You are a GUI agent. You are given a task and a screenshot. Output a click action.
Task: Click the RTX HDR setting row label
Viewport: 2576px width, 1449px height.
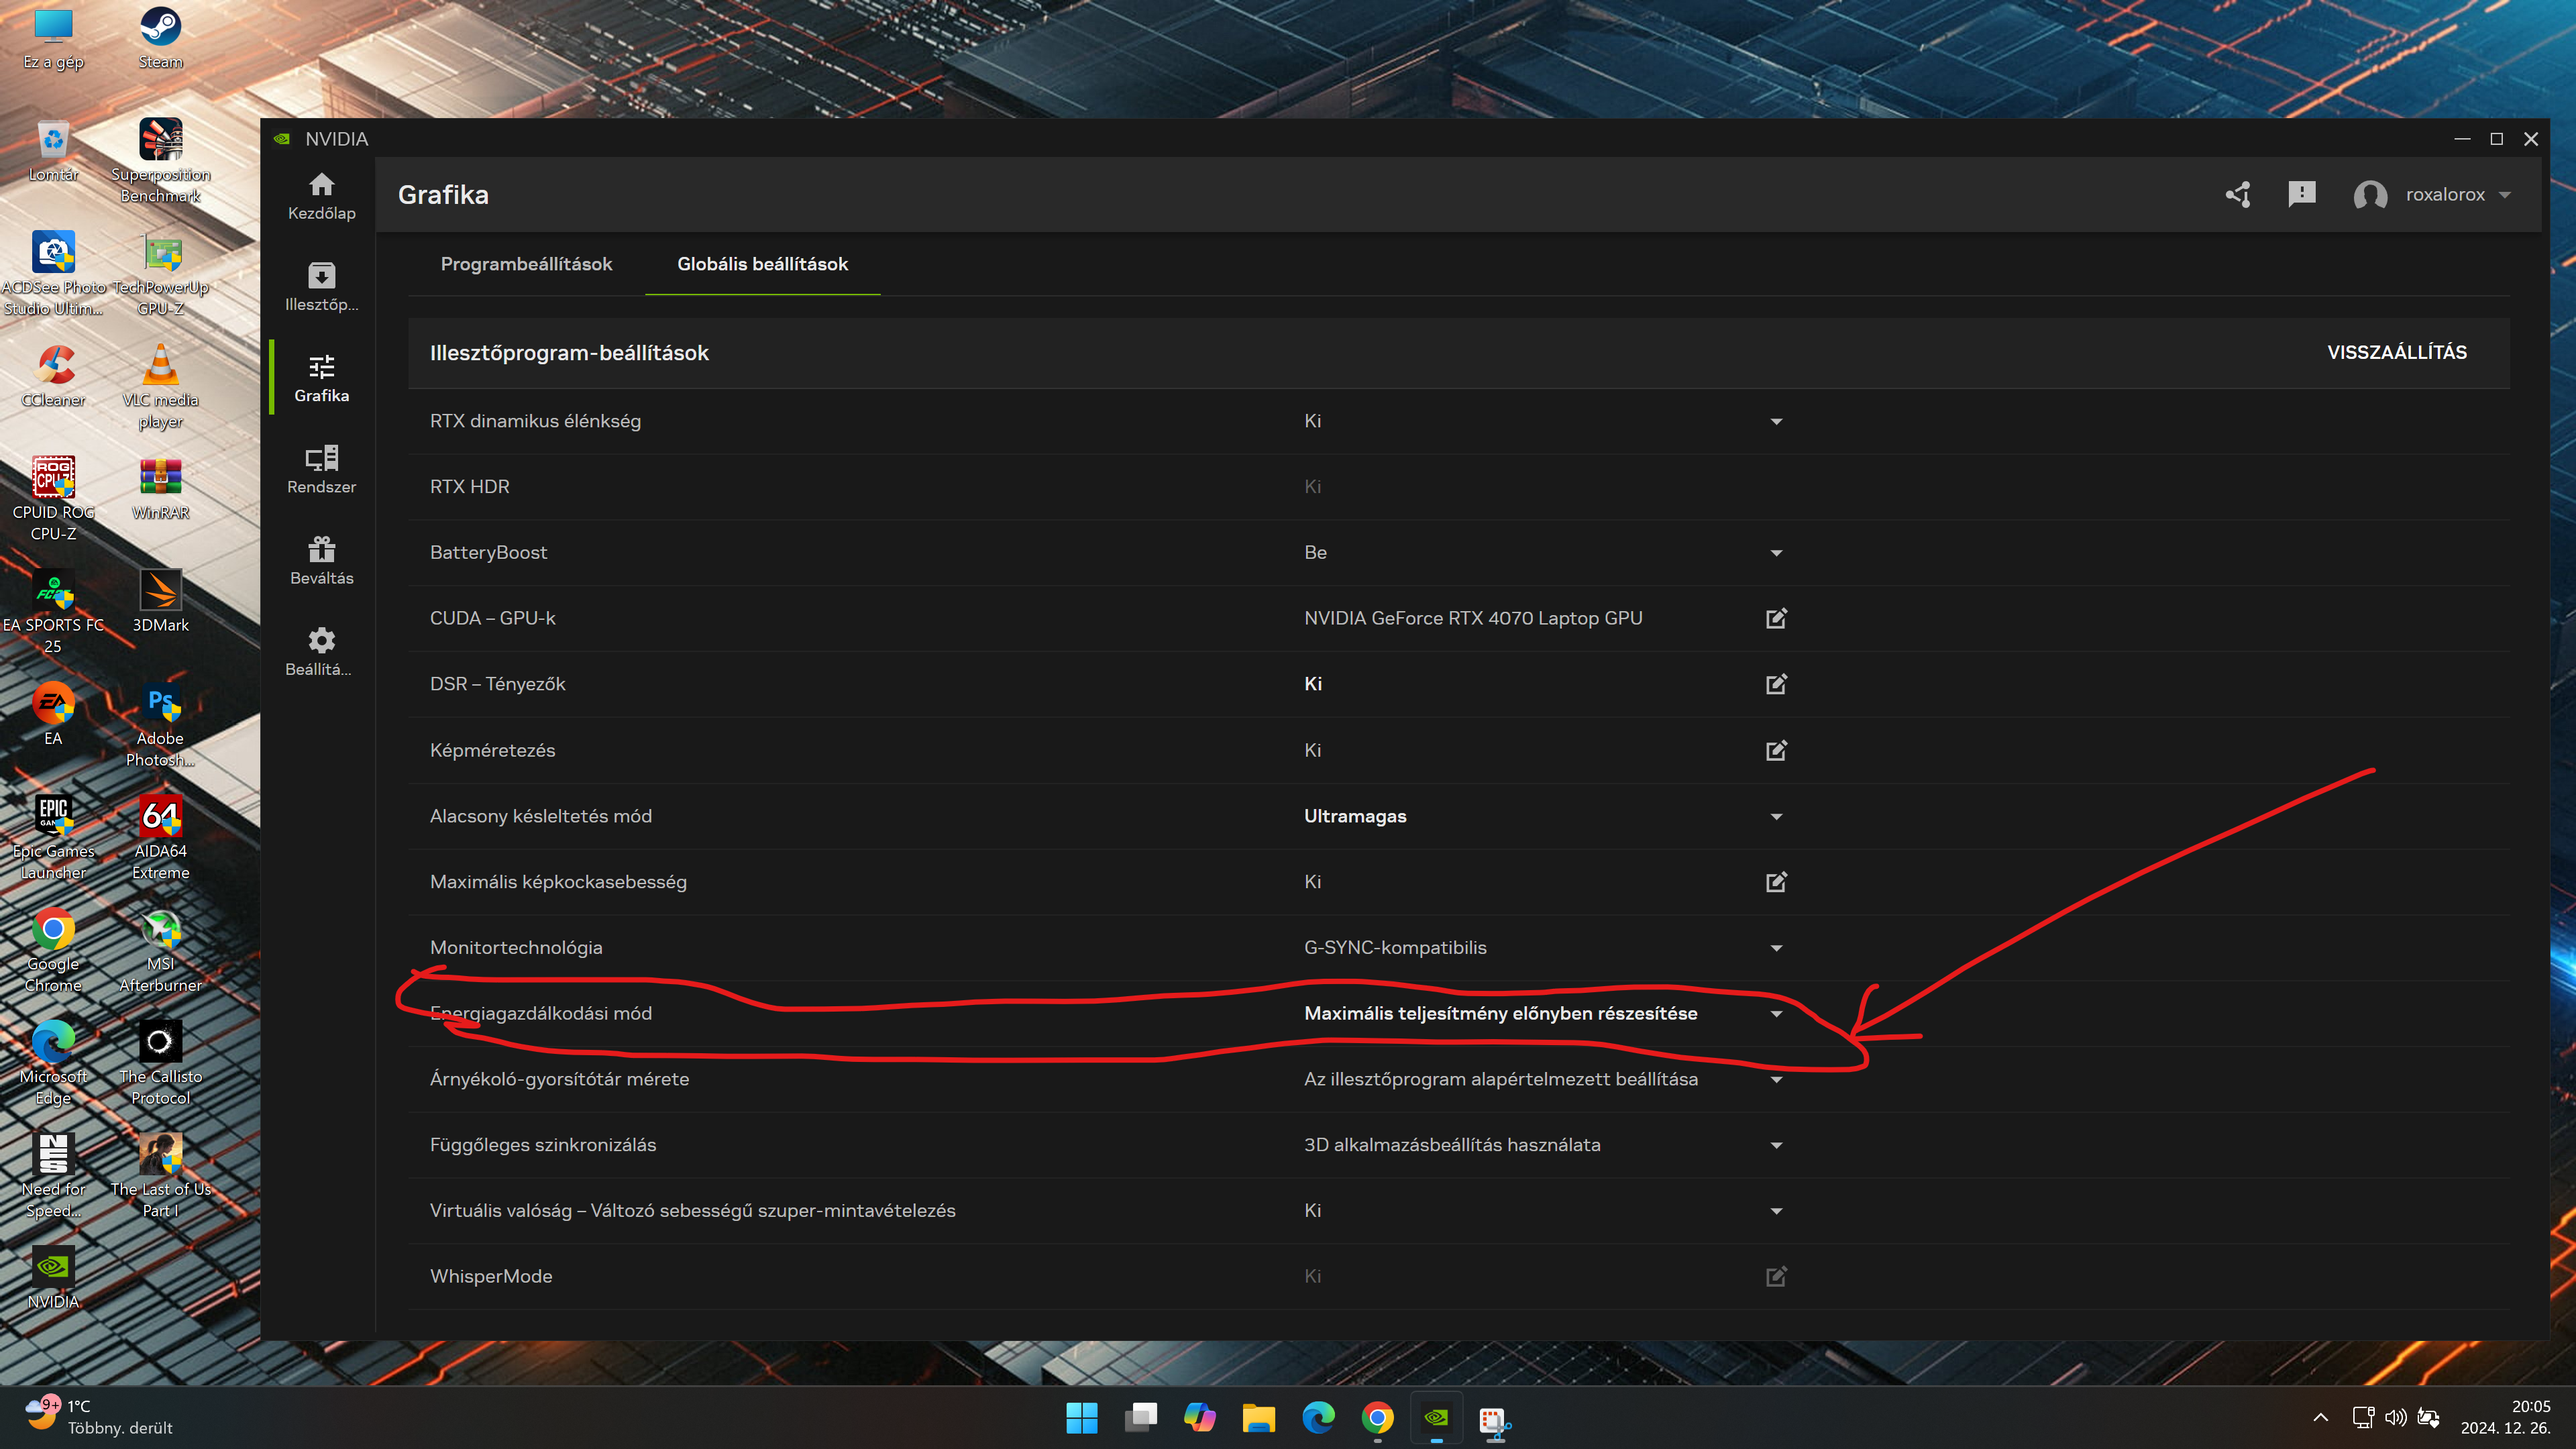point(469,487)
